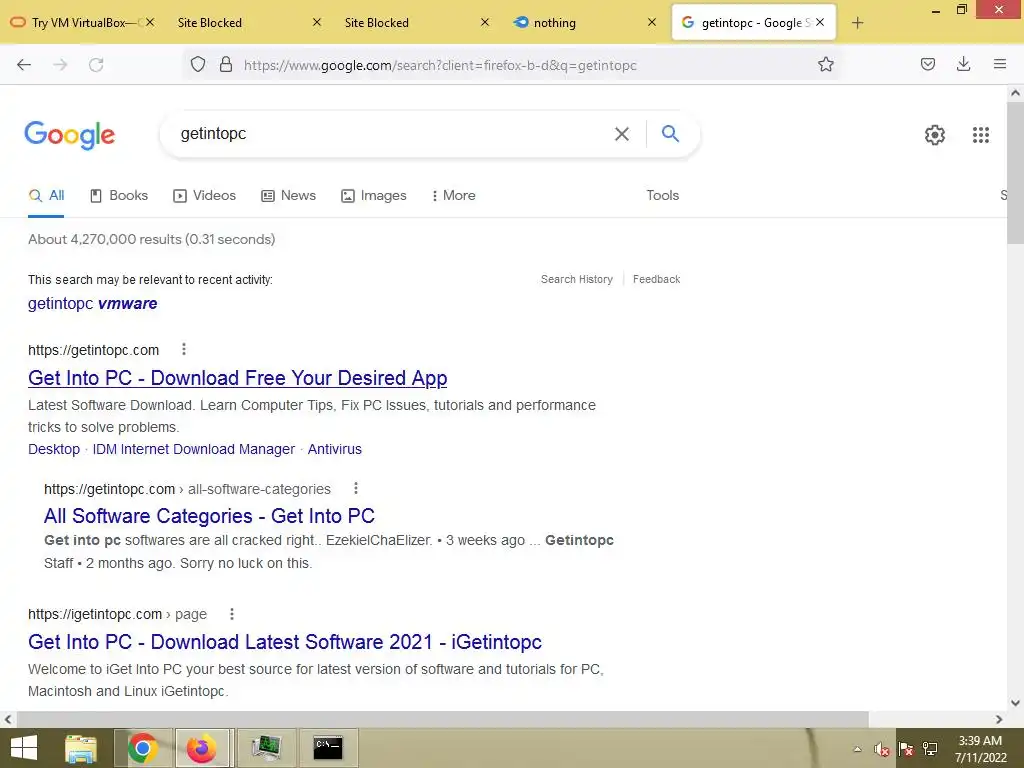Open the tracking protection shield icon
The width and height of the screenshot is (1024, 768).
[198, 64]
